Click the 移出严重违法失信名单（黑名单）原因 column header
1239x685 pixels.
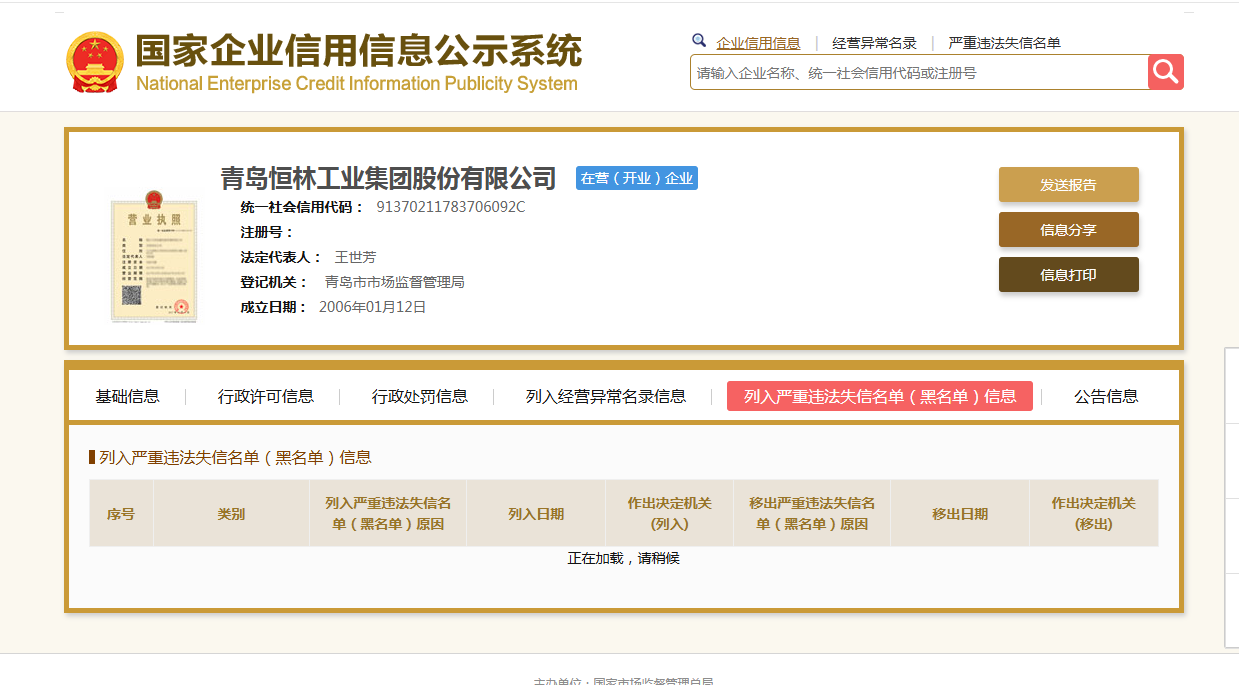(812, 513)
